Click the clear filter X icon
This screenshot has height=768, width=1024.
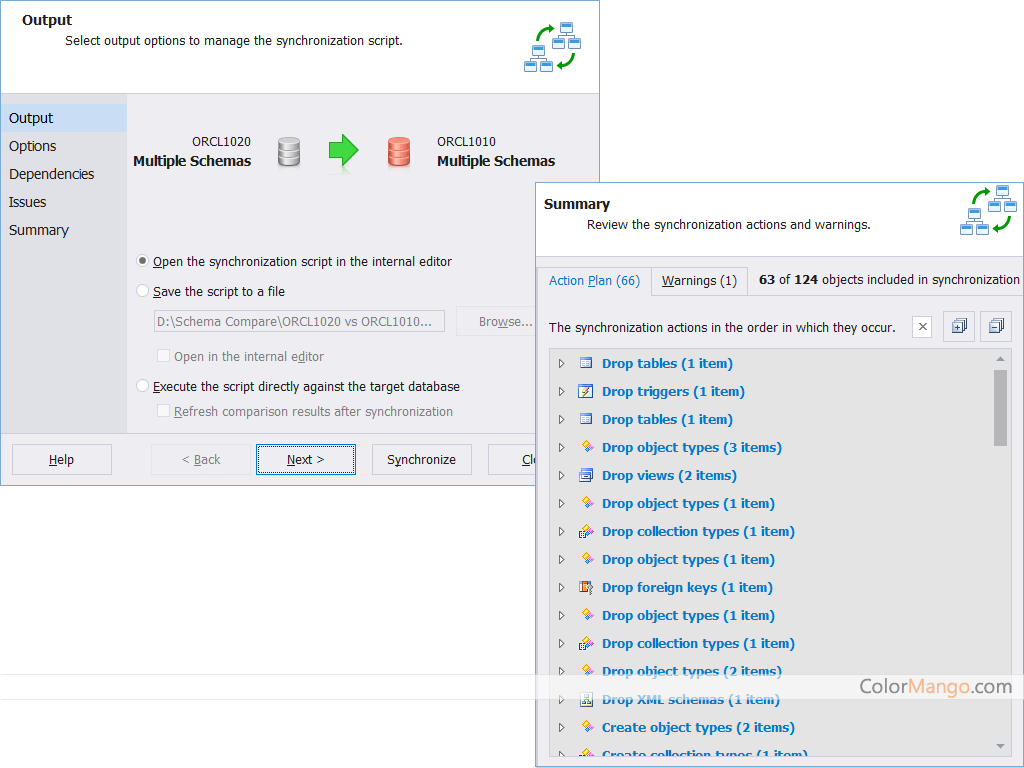(x=921, y=326)
